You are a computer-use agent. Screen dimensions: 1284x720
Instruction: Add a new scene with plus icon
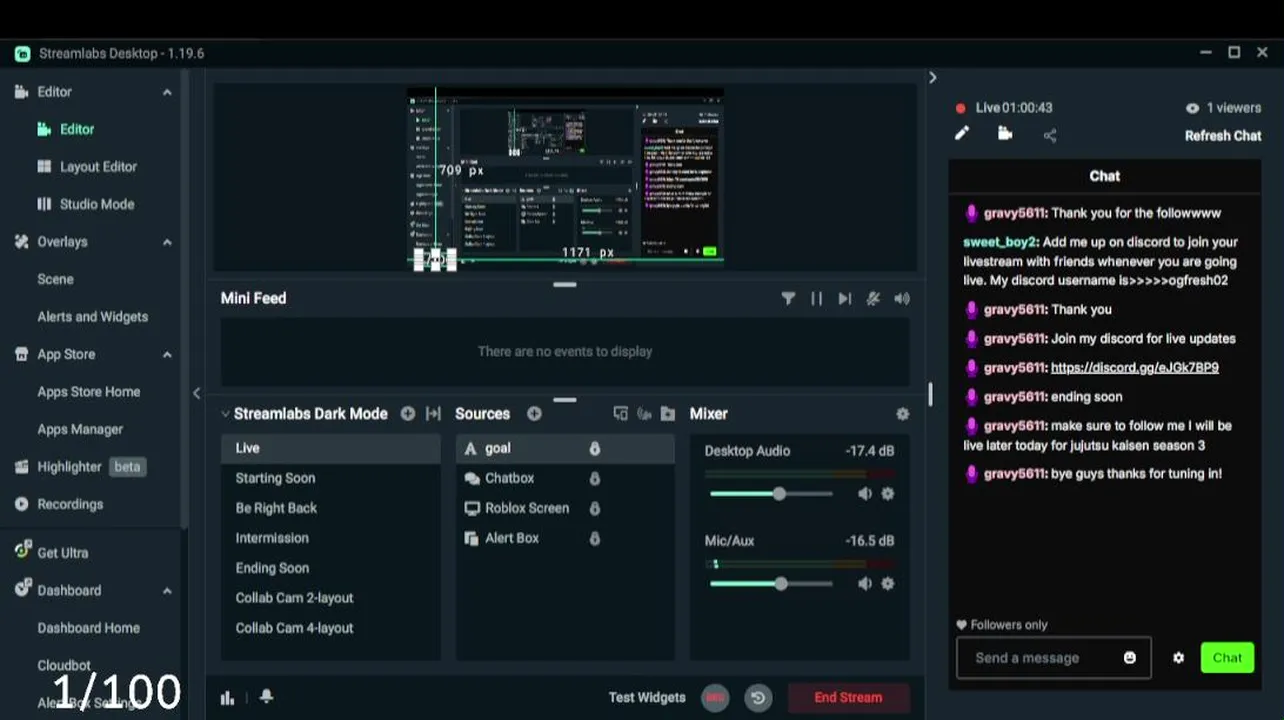[x=407, y=413]
